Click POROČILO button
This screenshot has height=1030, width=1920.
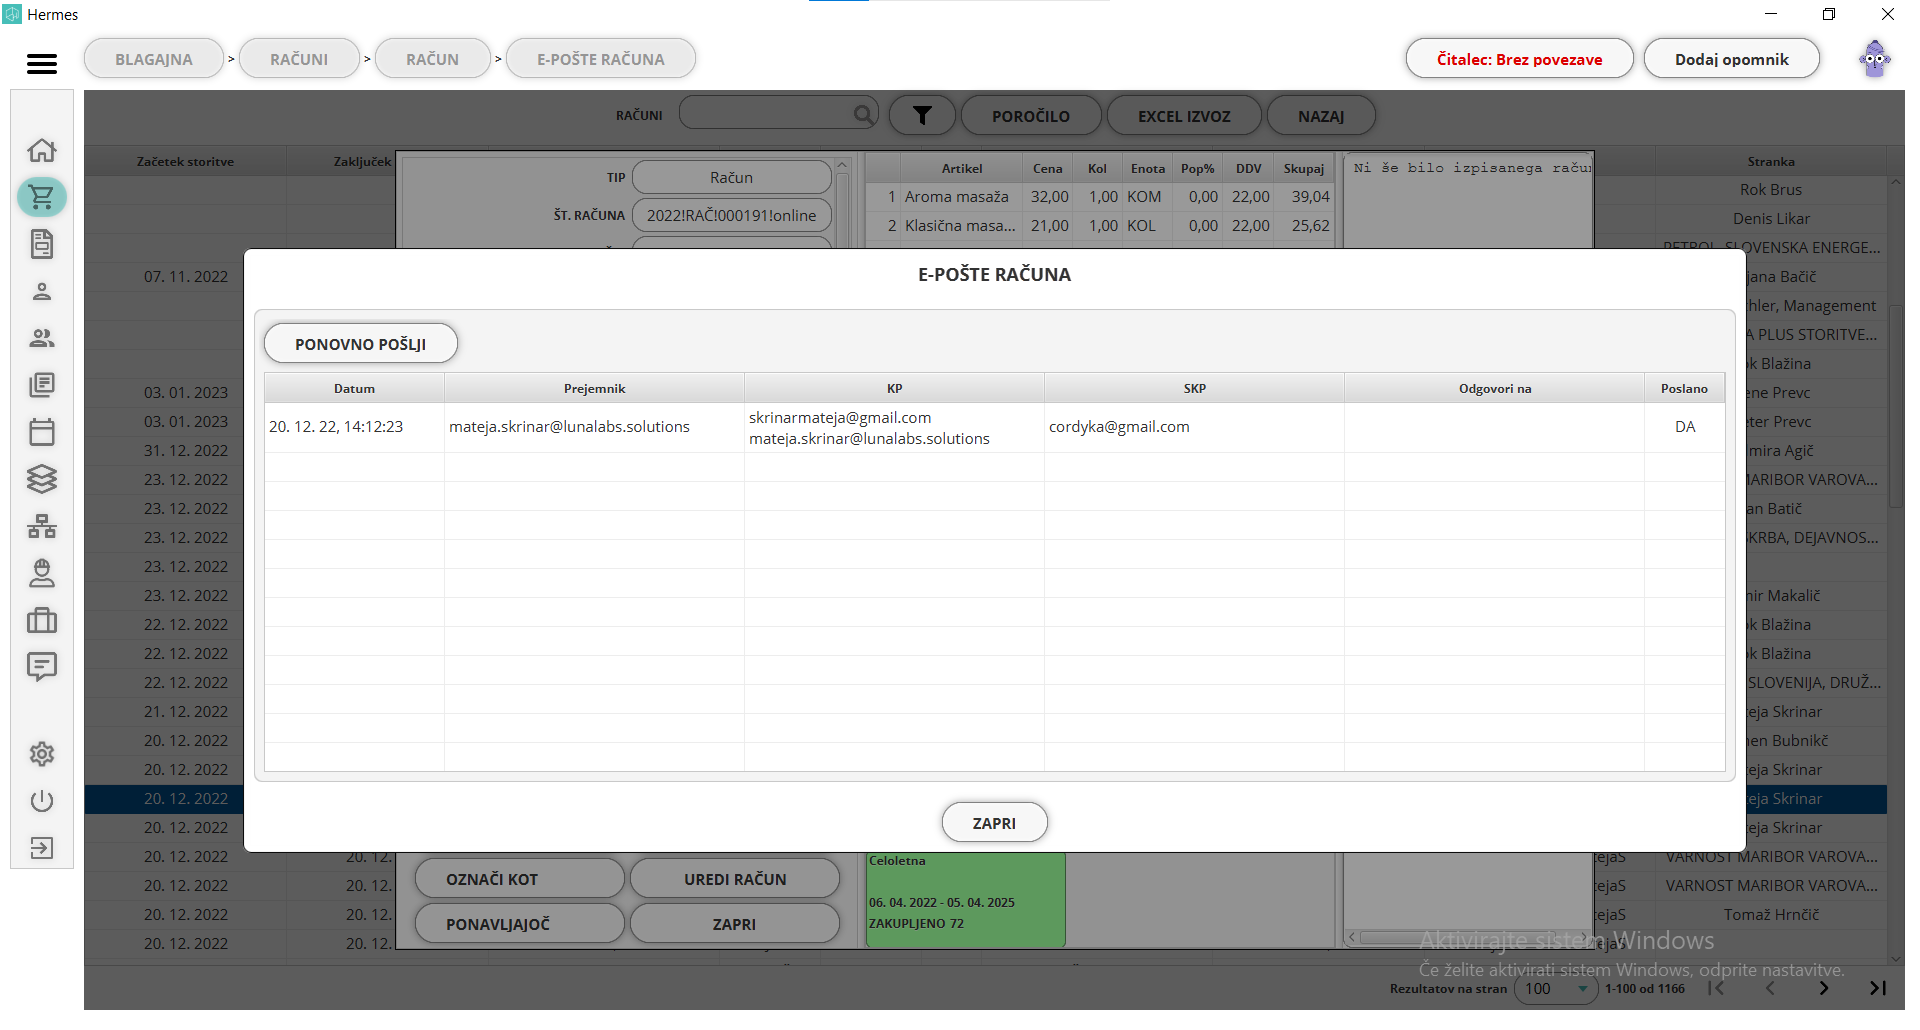tap(1031, 116)
